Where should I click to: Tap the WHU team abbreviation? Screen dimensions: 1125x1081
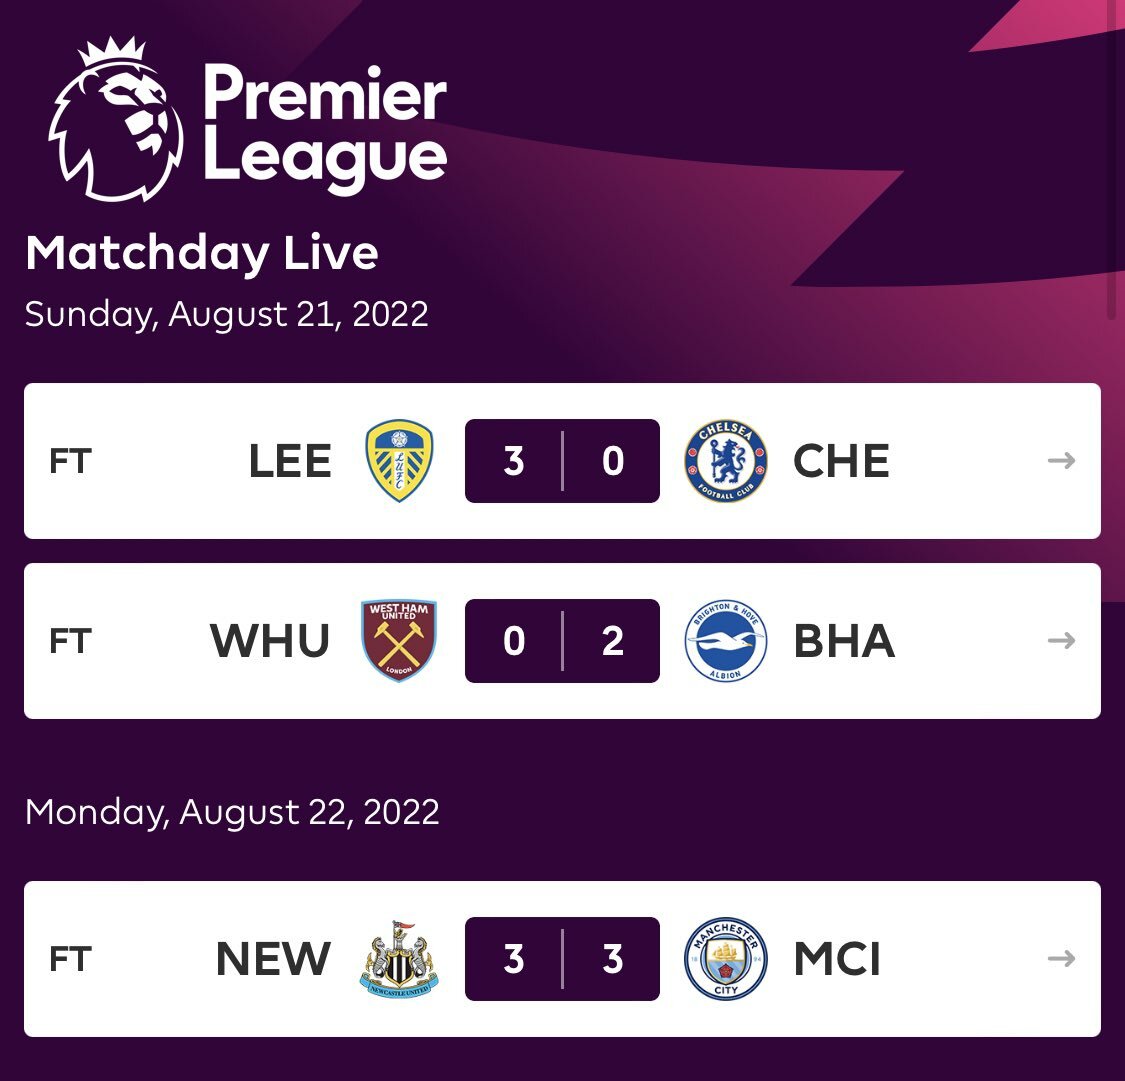pyautogui.click(x=270, y=641)
